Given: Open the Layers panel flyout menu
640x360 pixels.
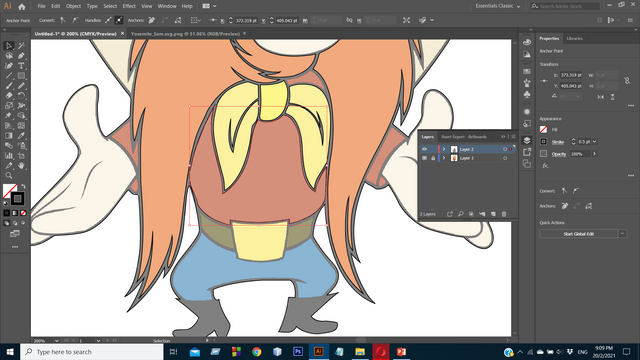Looking at the screenshot, I should point(513,137).
